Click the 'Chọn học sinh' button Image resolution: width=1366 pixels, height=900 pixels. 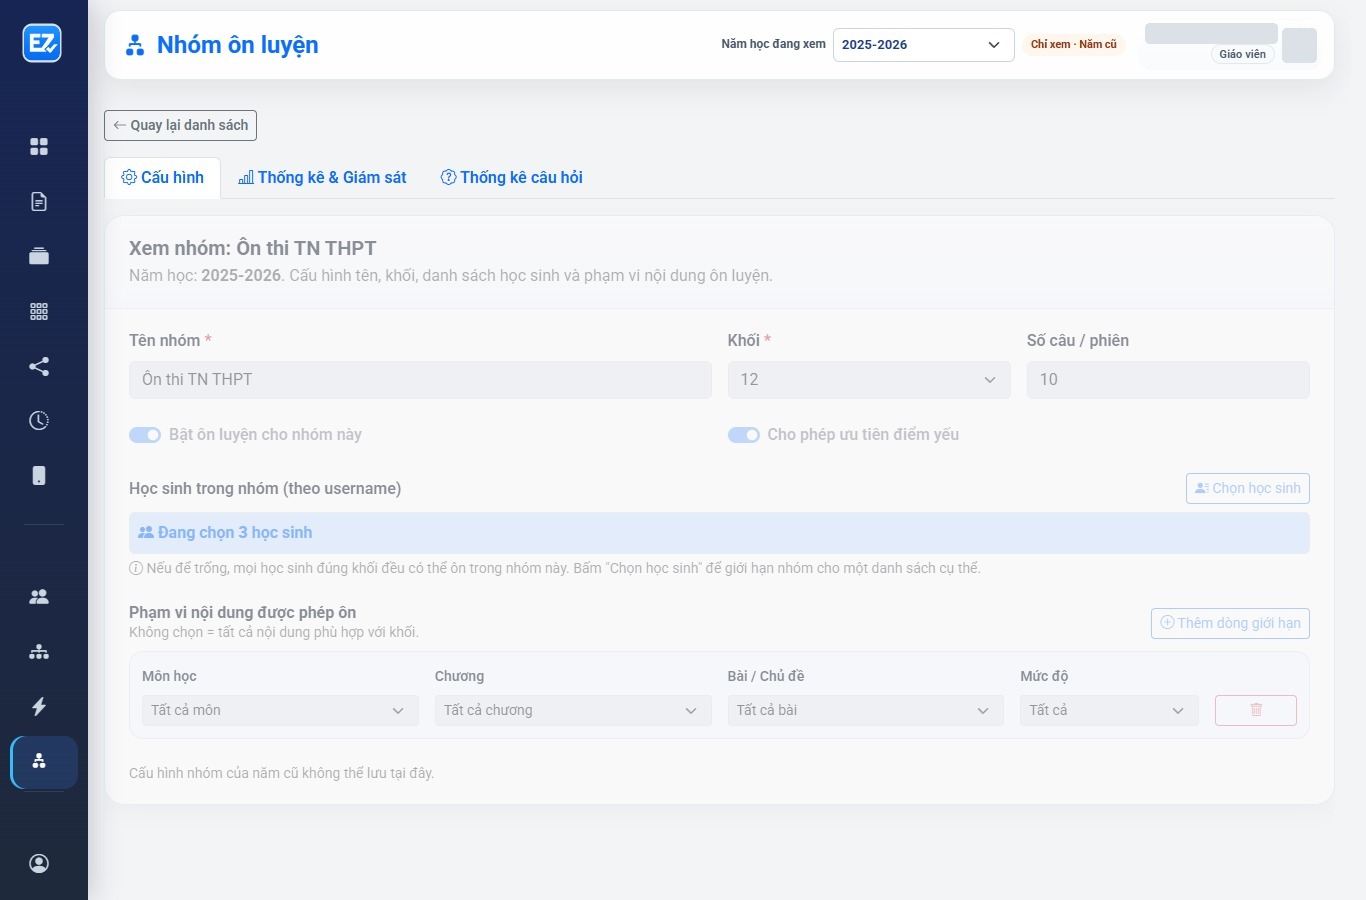tap(1247, 488)
